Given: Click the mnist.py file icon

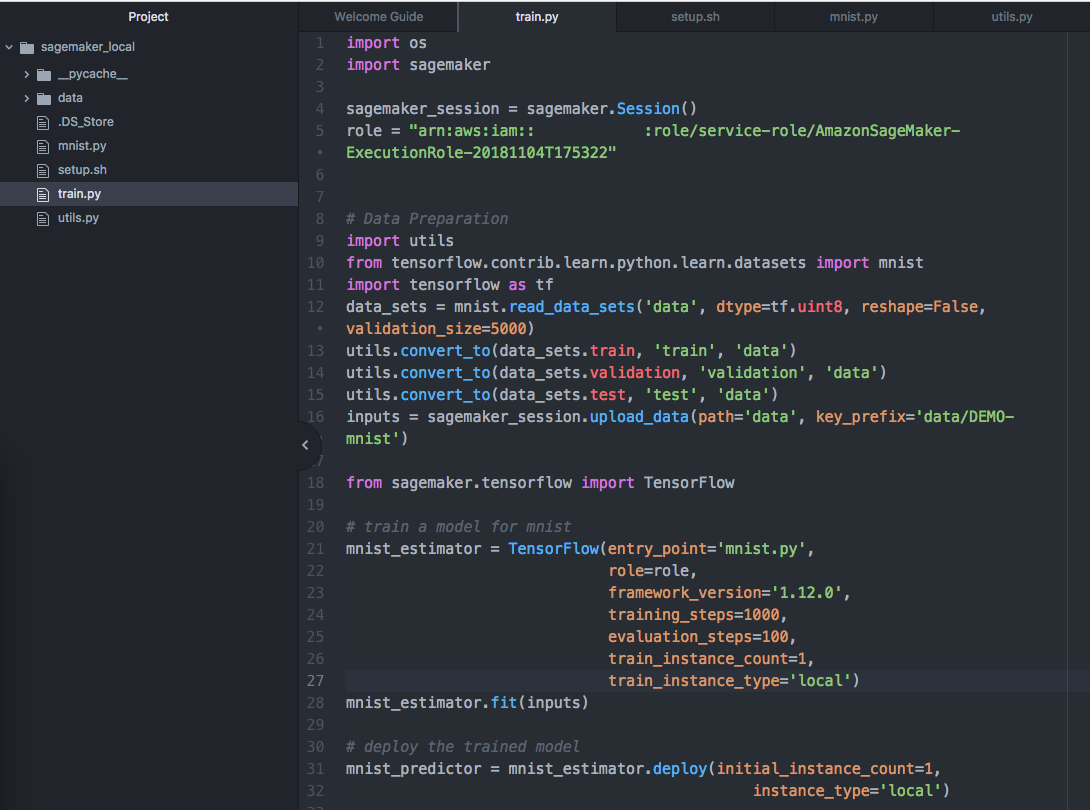Looking at the screenshot, I should click(x=43, y=147).
